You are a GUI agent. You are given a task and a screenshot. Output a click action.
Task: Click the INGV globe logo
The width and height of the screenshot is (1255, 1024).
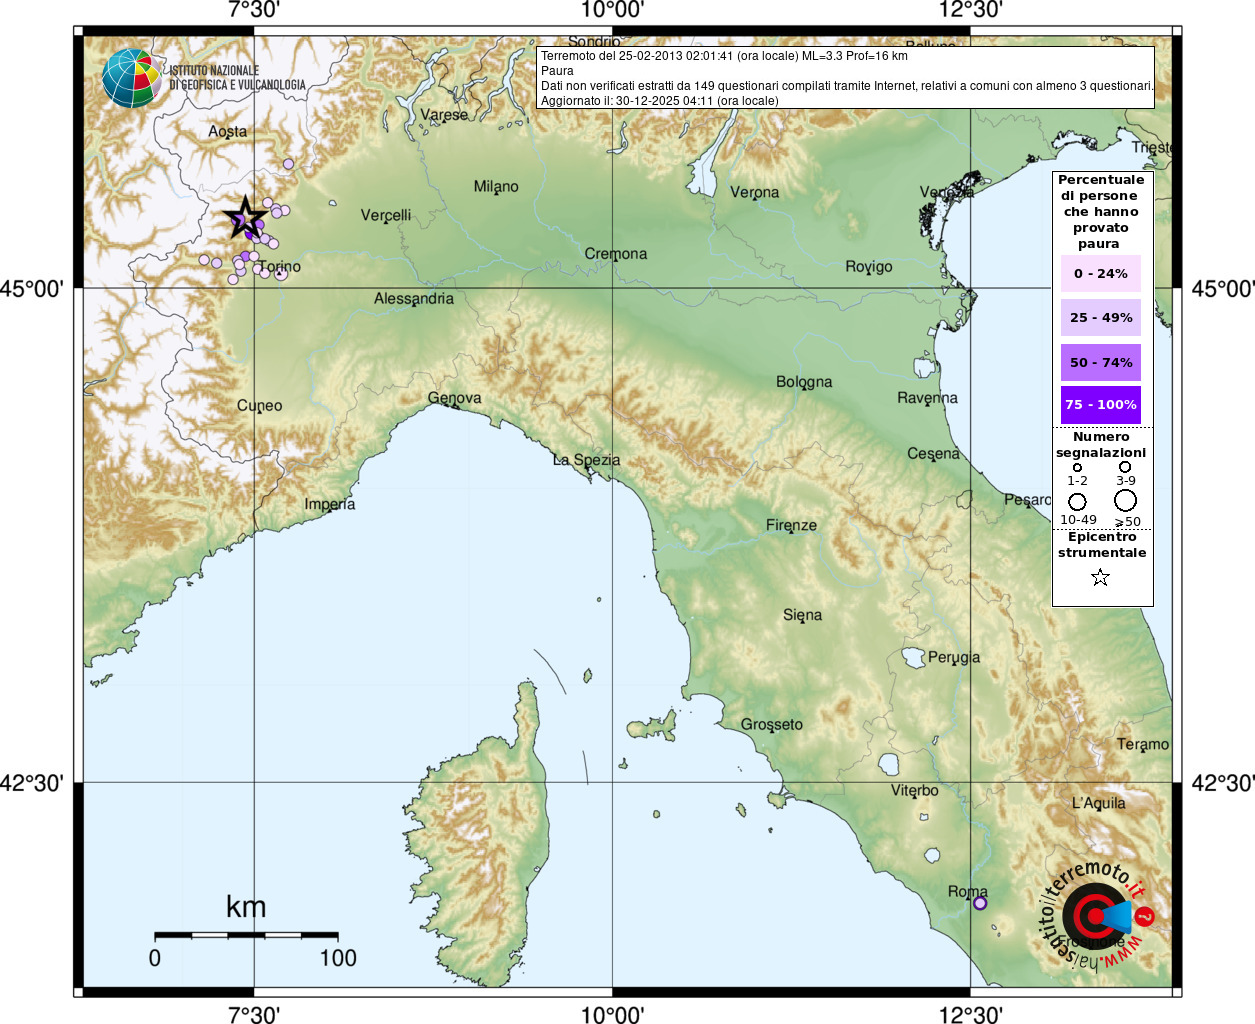point(131,78)
